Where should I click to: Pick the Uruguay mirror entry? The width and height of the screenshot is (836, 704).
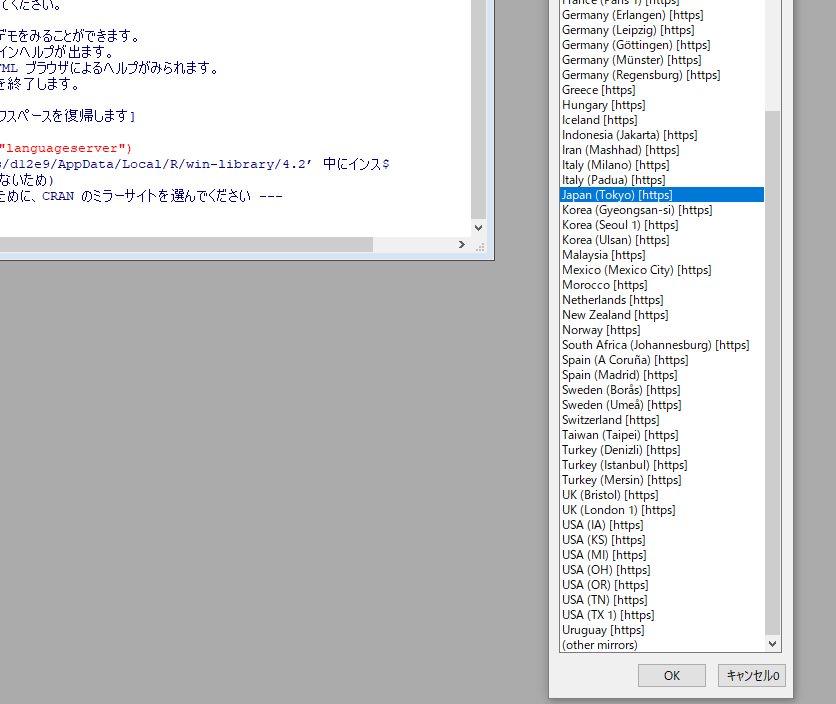[x=603, y=629]
